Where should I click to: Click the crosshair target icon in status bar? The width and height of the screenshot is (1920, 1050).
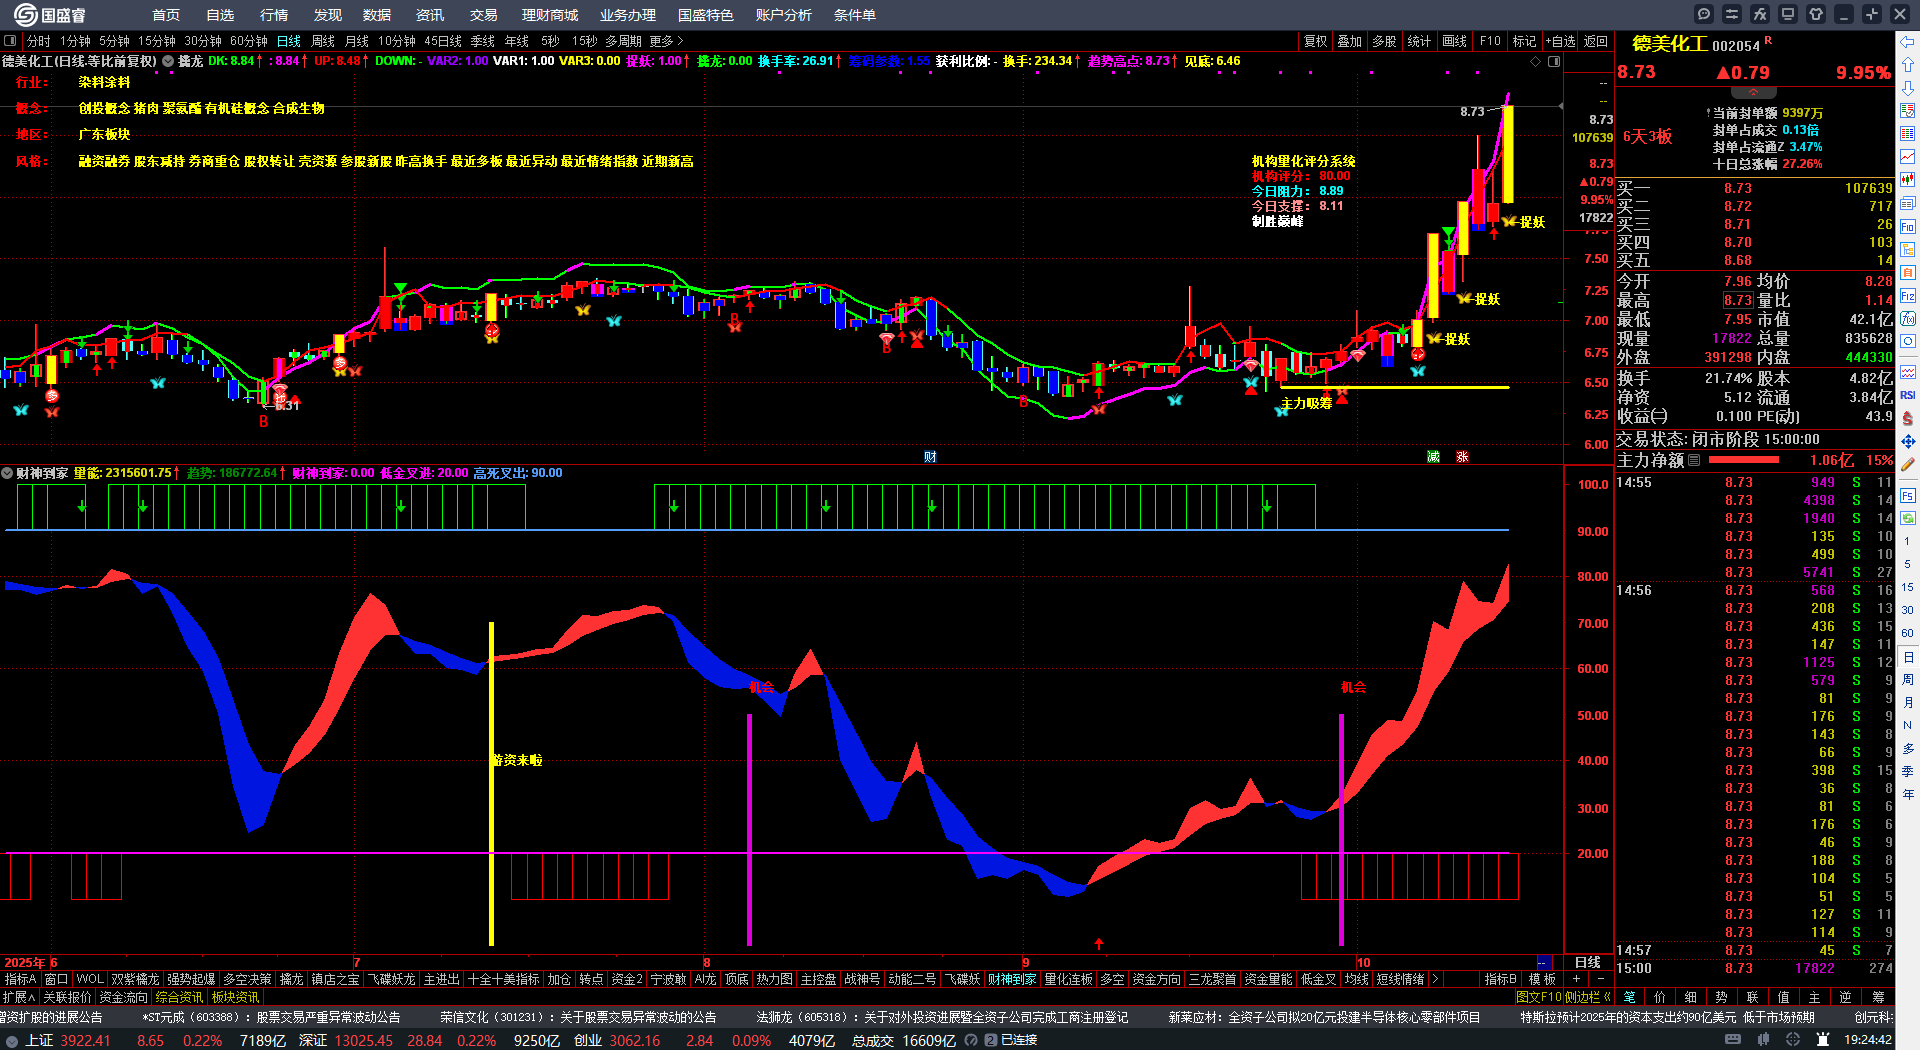click(1794, 1040)
